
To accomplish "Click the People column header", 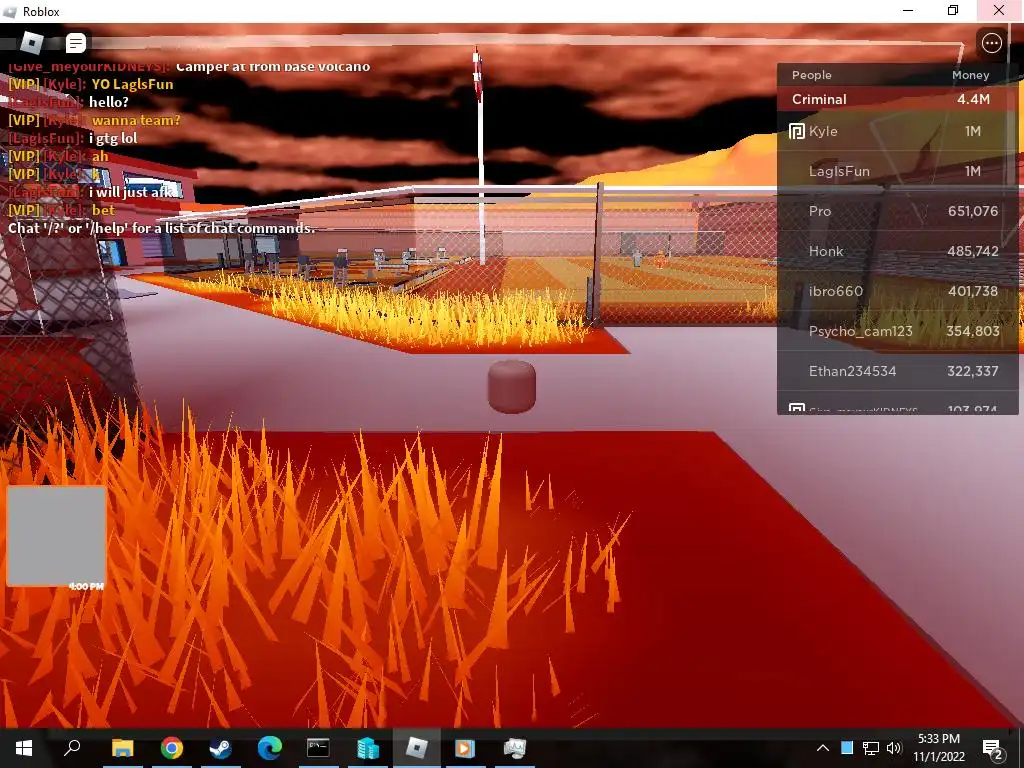I will pyautogui.click(x=812, y=75).
